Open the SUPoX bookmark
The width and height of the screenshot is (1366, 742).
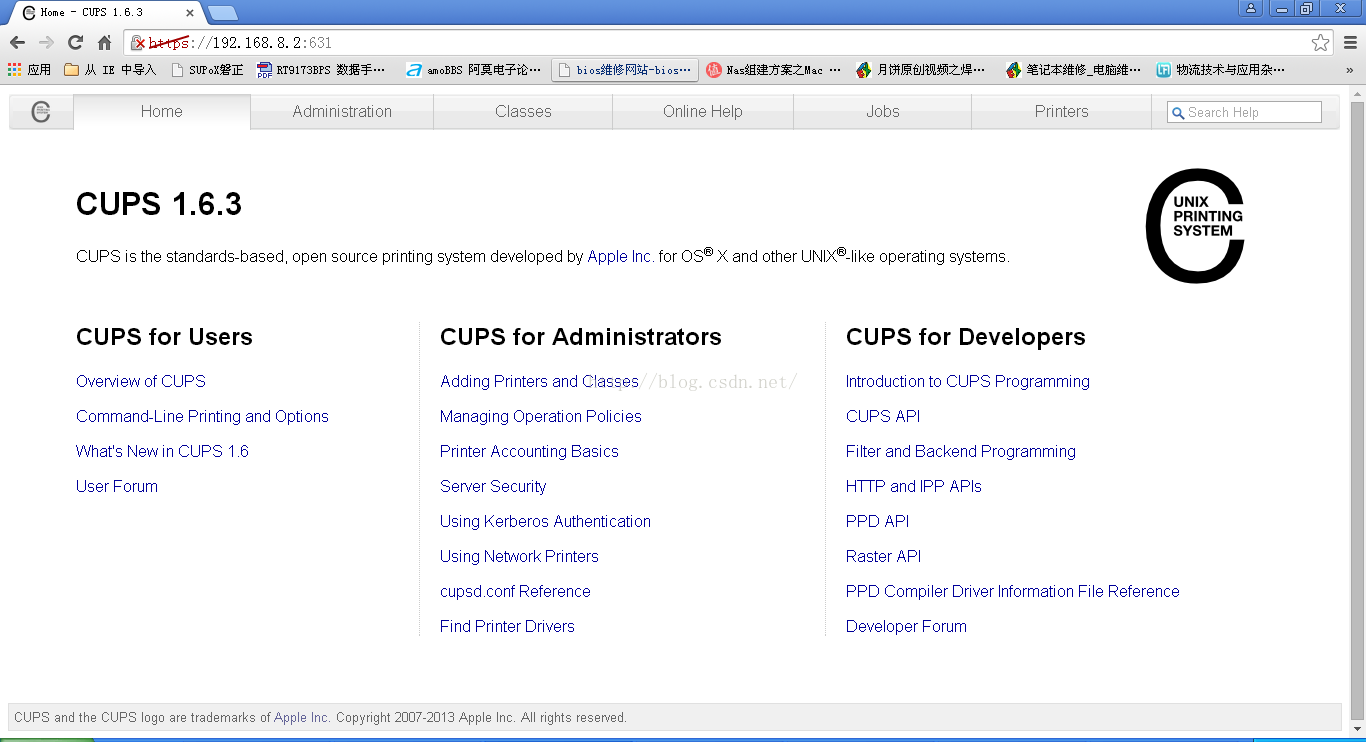pyautogui.click(x=207, y=70)
